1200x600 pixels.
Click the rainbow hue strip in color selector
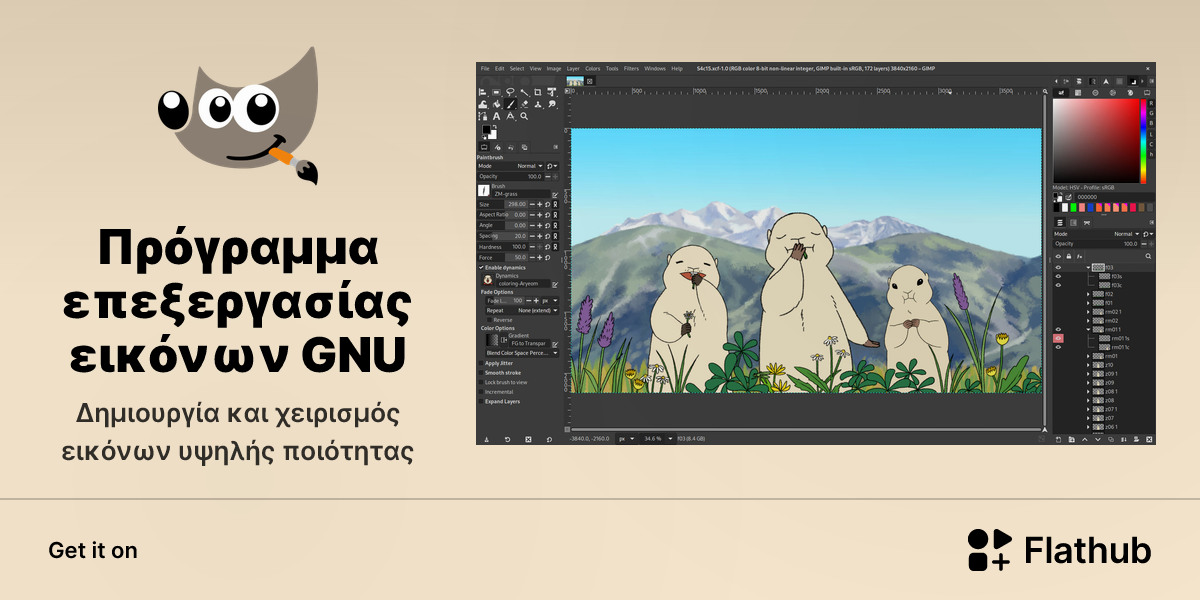(1143, 141)
